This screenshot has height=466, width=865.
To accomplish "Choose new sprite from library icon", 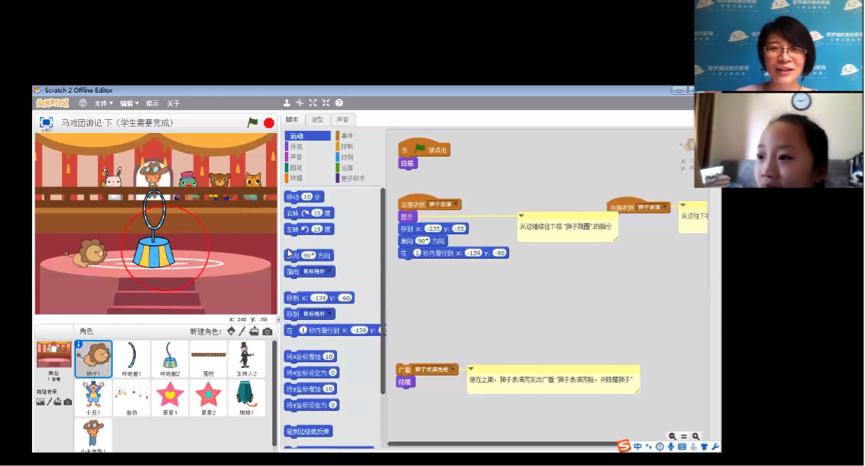I will pos(231,331).
